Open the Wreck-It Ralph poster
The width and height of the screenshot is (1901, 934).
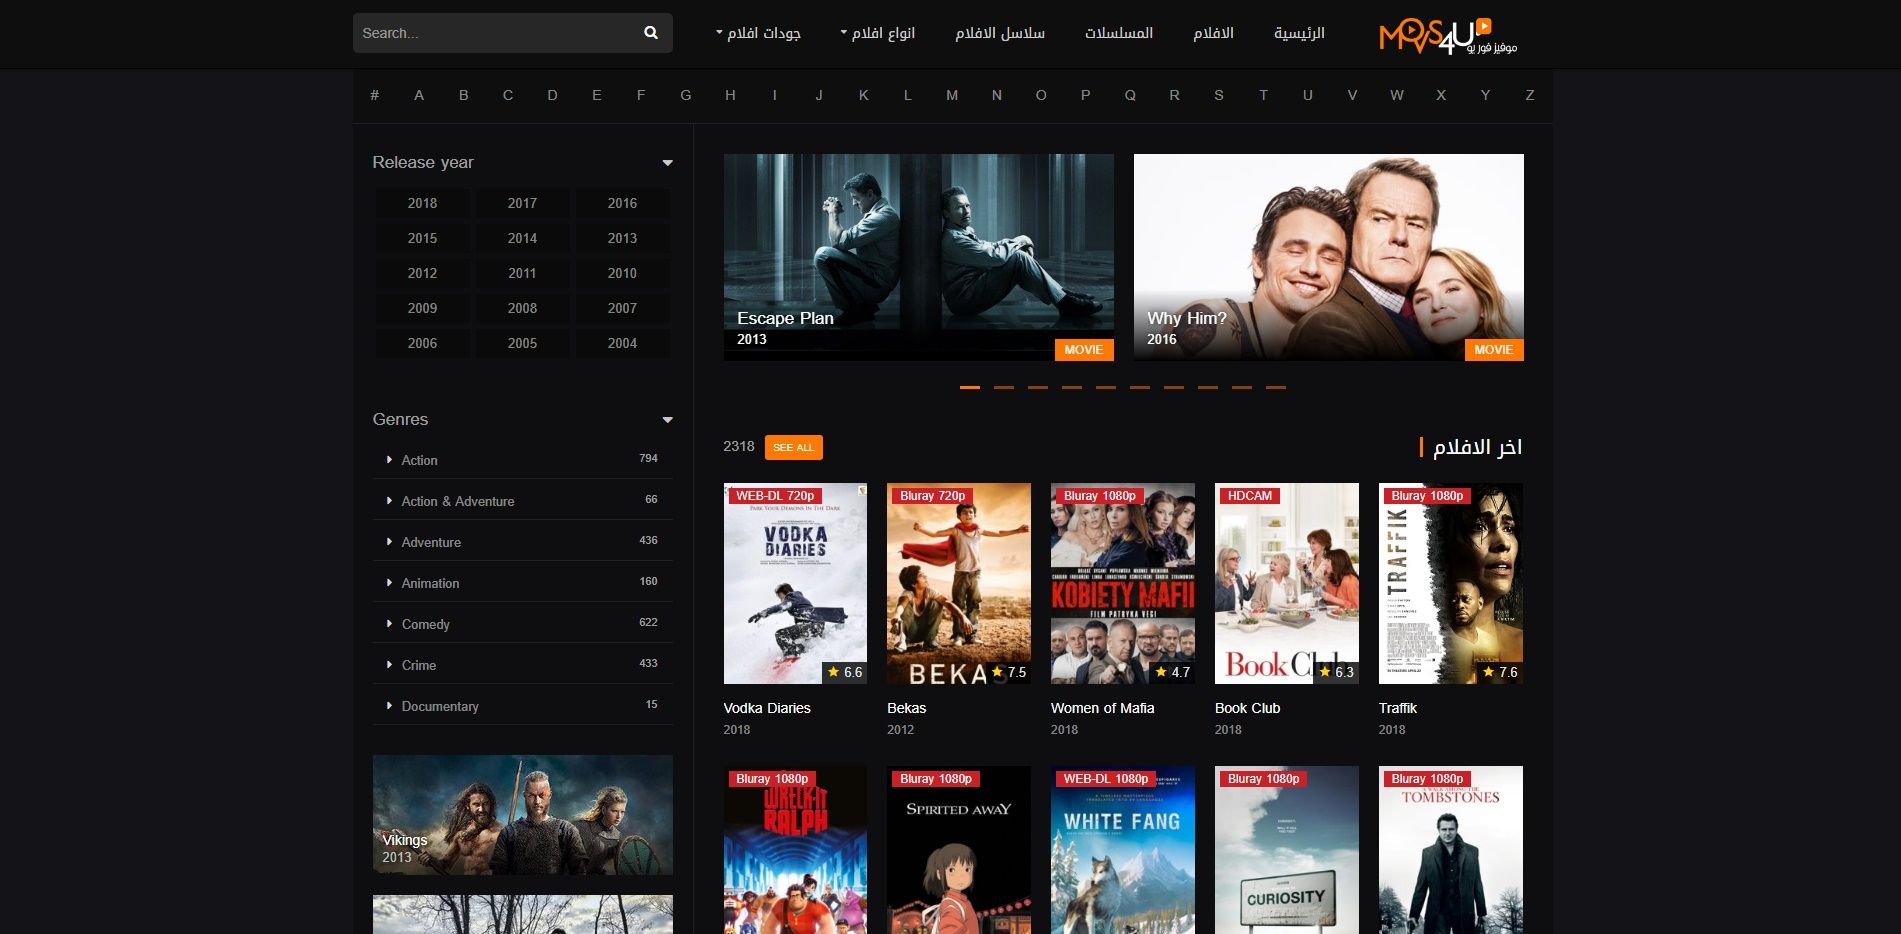(x=795, y=850)
